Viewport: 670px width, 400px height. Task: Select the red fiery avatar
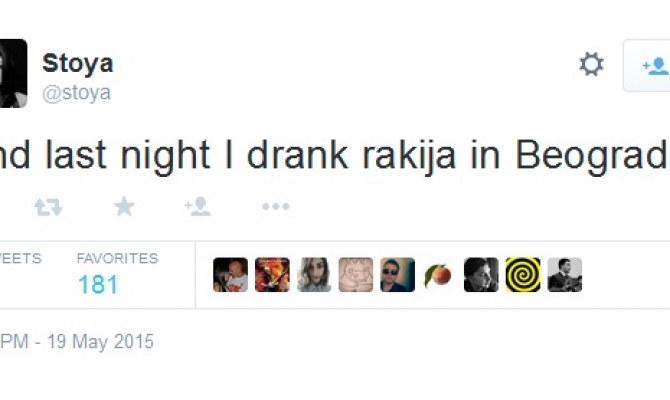coord(272,274)
